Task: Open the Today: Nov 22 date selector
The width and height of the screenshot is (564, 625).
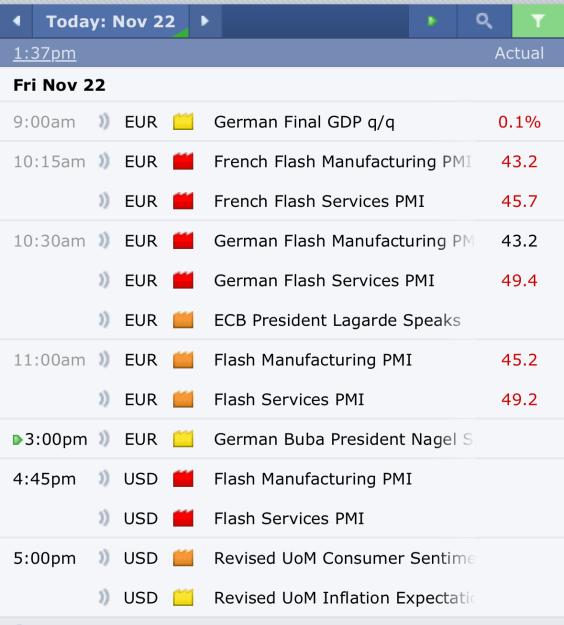Action: click(110, 21)
